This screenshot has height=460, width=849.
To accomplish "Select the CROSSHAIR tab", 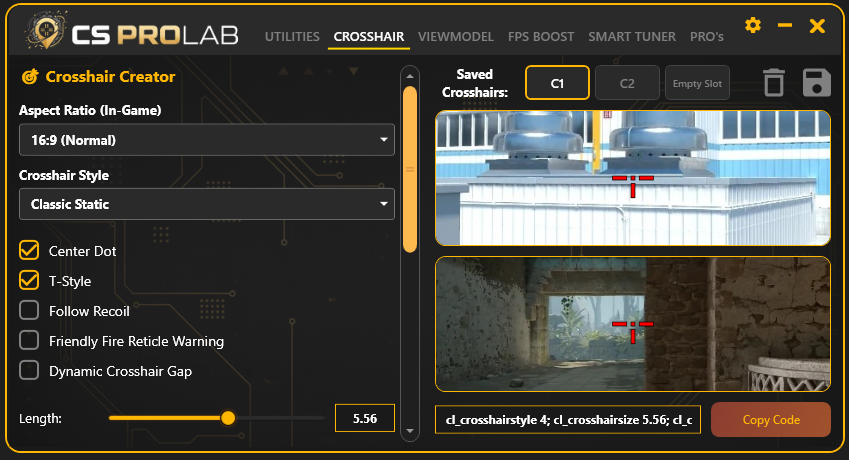I will pos(369,37).
